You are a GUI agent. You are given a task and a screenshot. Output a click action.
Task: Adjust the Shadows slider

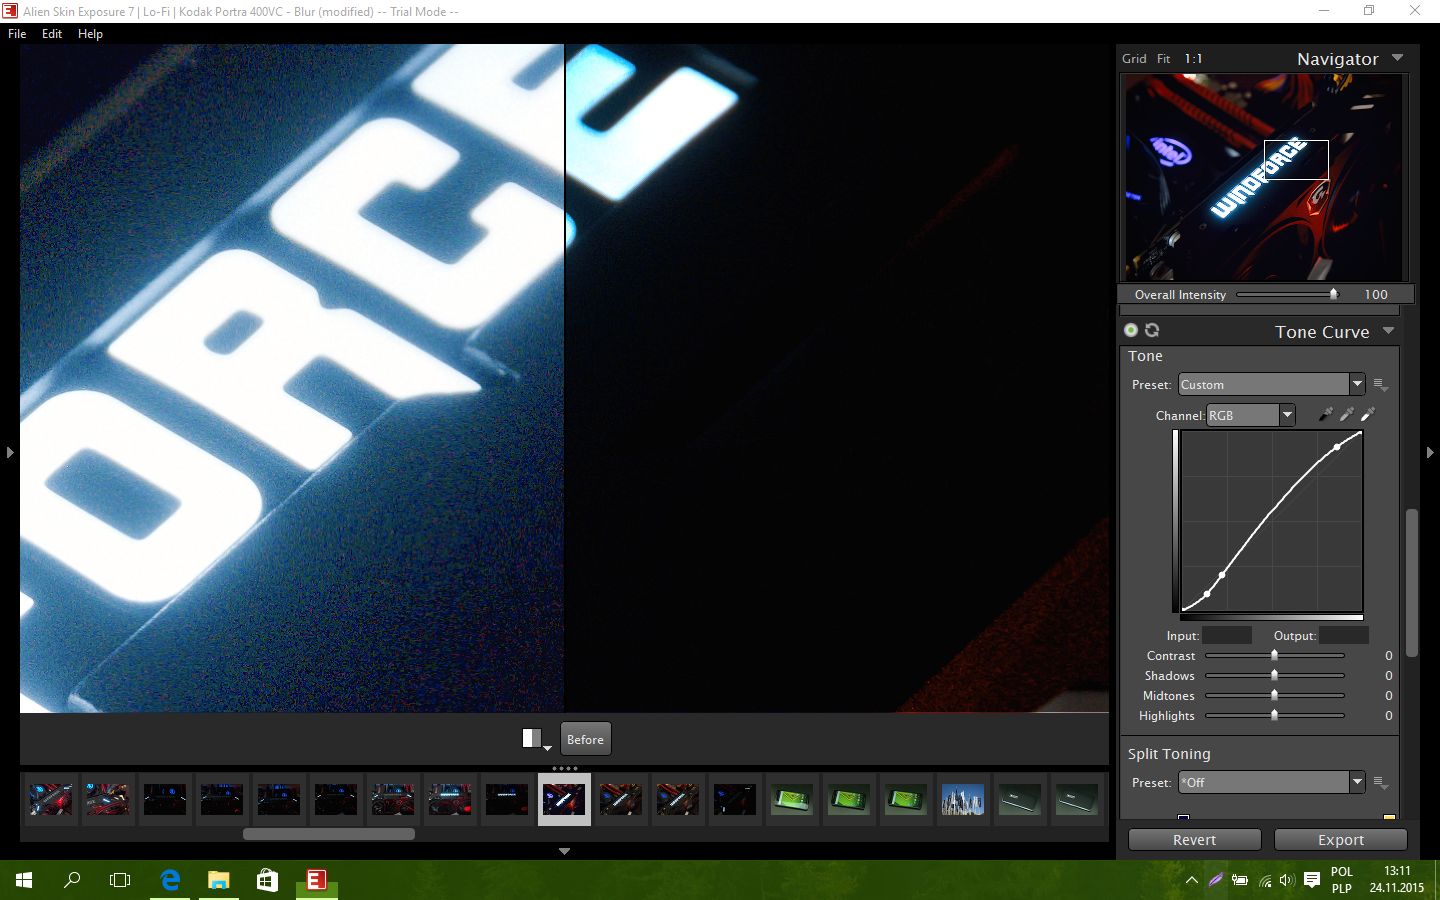1274,676
